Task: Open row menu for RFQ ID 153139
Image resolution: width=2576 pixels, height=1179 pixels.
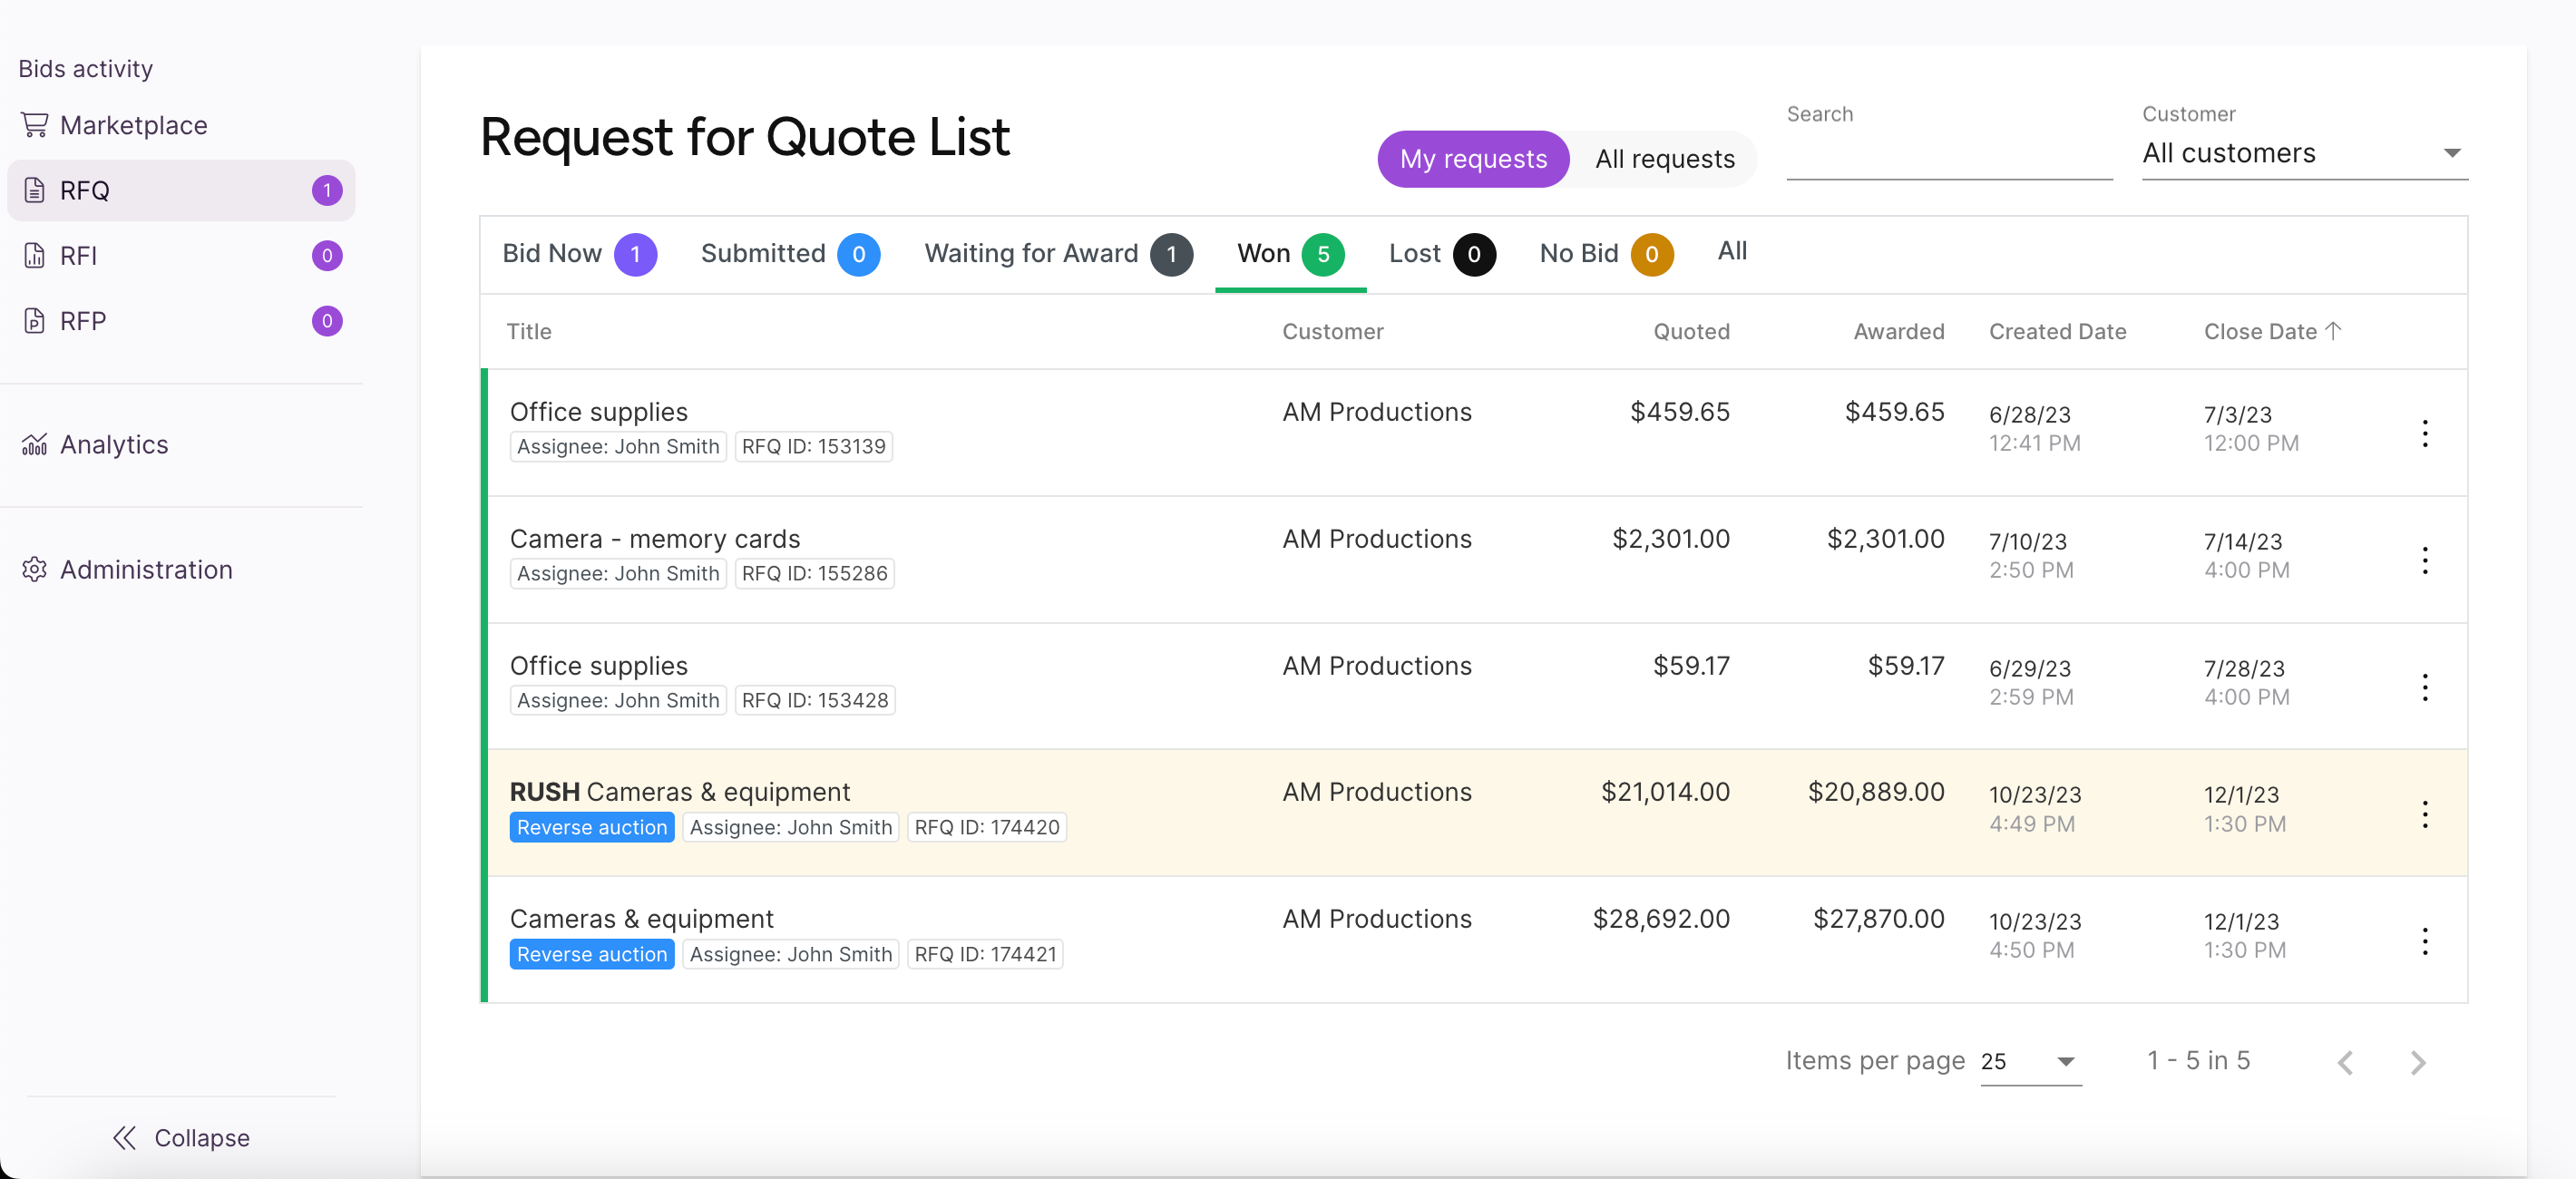Action: coord(2424,433)
